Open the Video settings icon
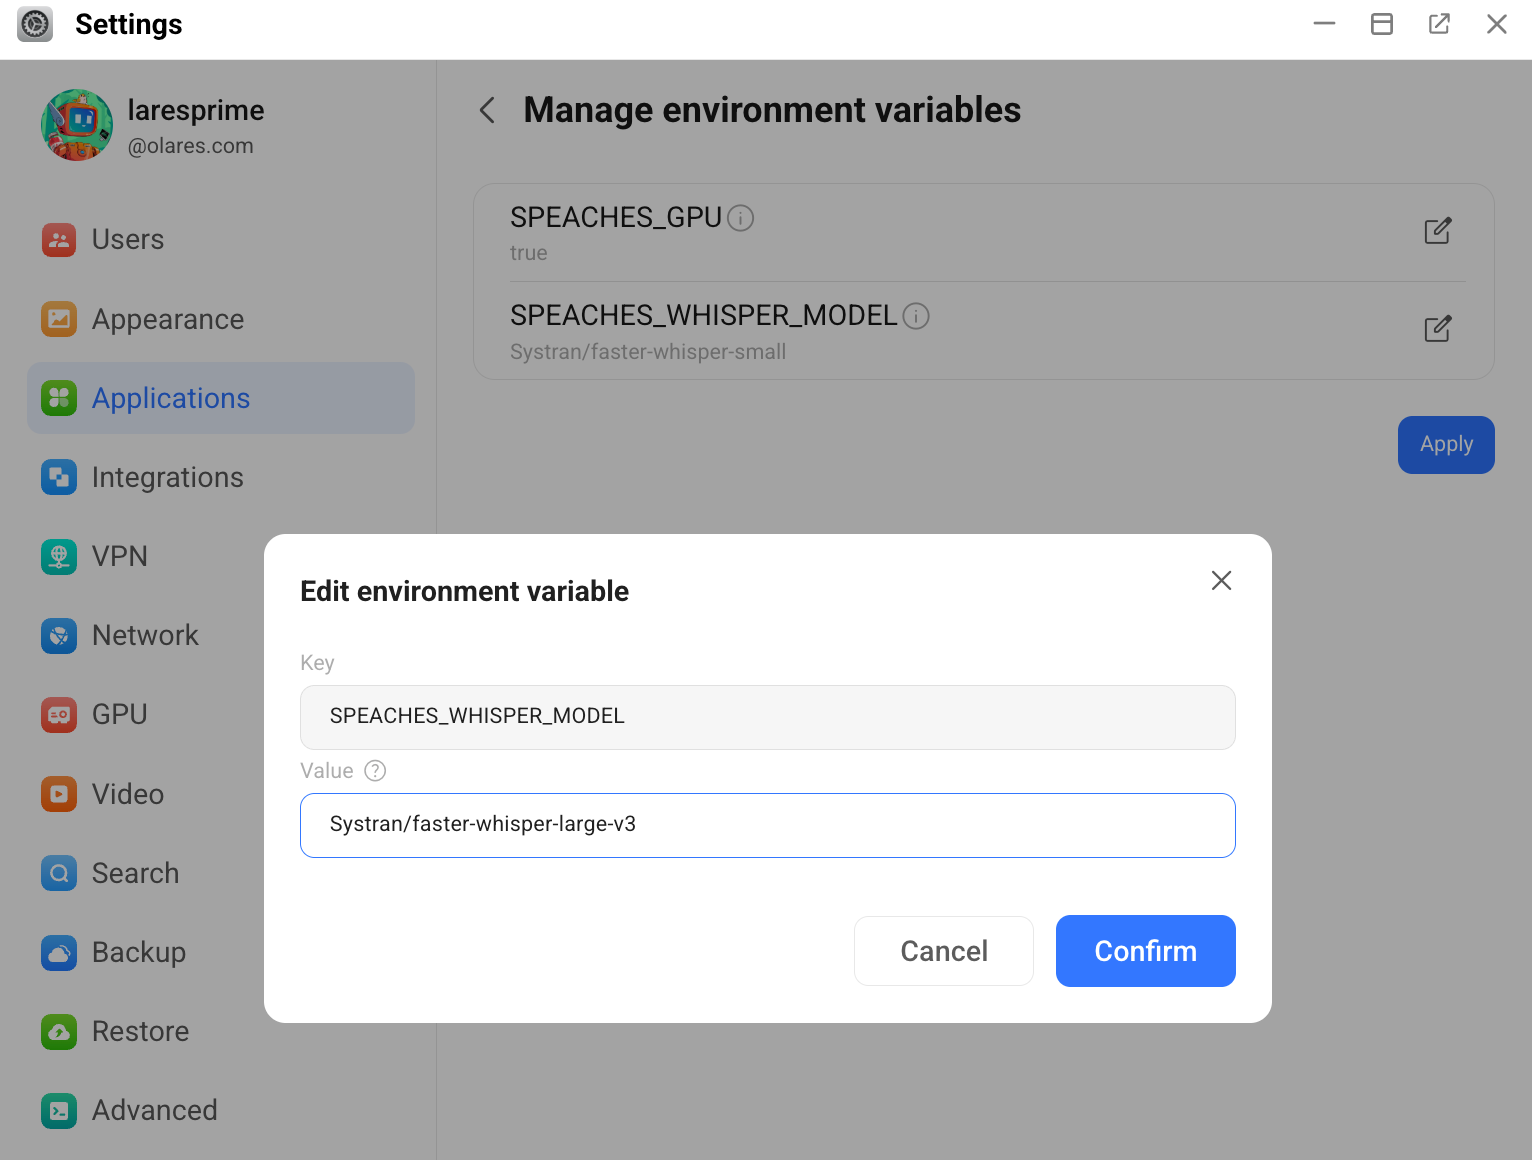Image resolution: width=1532 pixels, height=1160 pixels. pos(59,794)
